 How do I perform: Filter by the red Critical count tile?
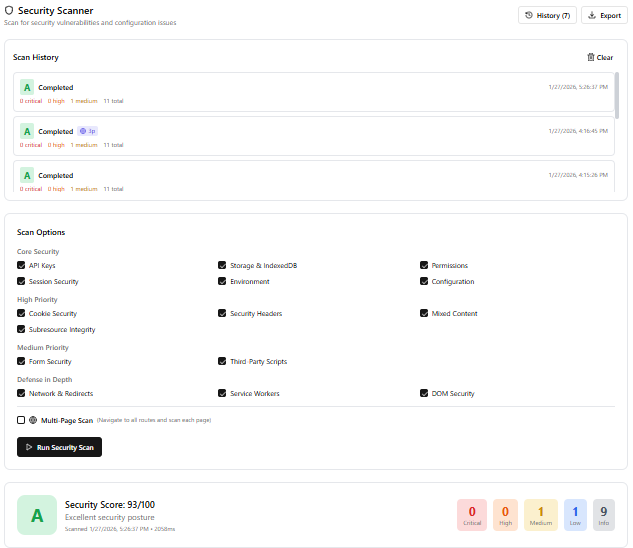[472, 515]
